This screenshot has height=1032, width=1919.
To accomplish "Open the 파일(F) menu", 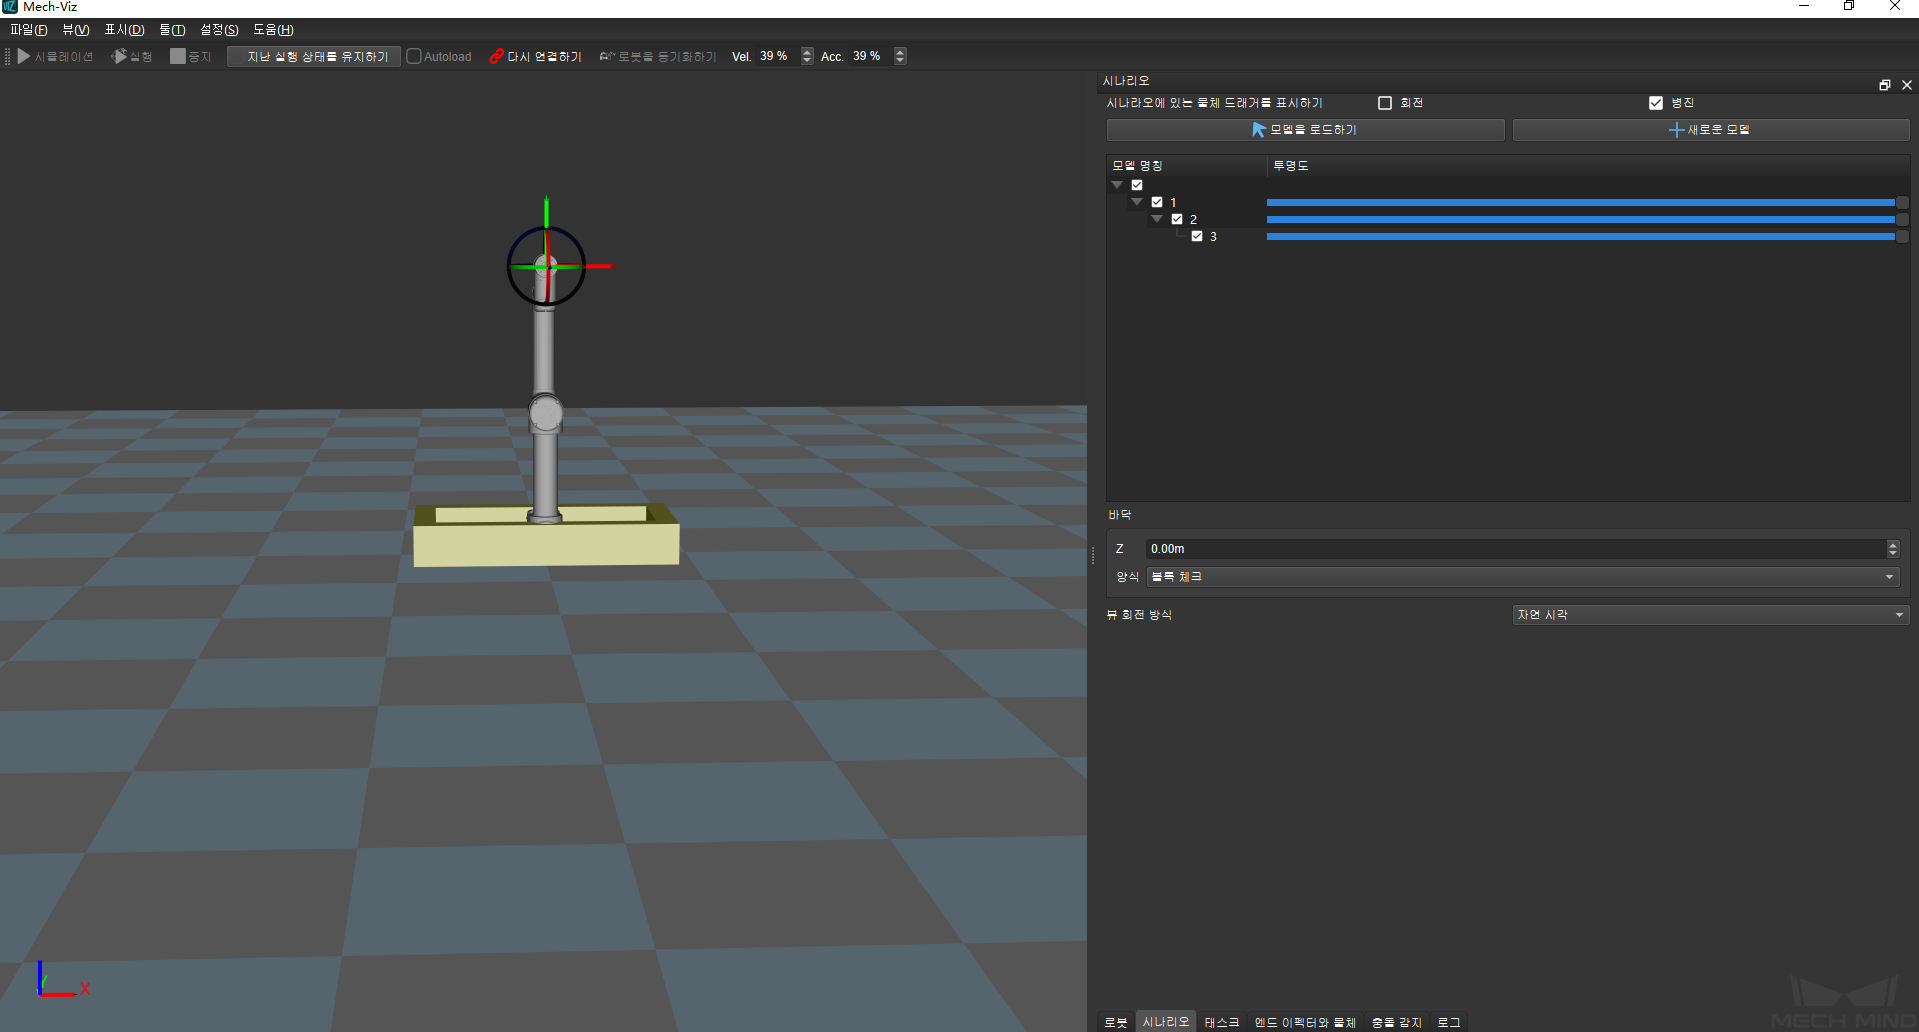I will pos(29,30).
